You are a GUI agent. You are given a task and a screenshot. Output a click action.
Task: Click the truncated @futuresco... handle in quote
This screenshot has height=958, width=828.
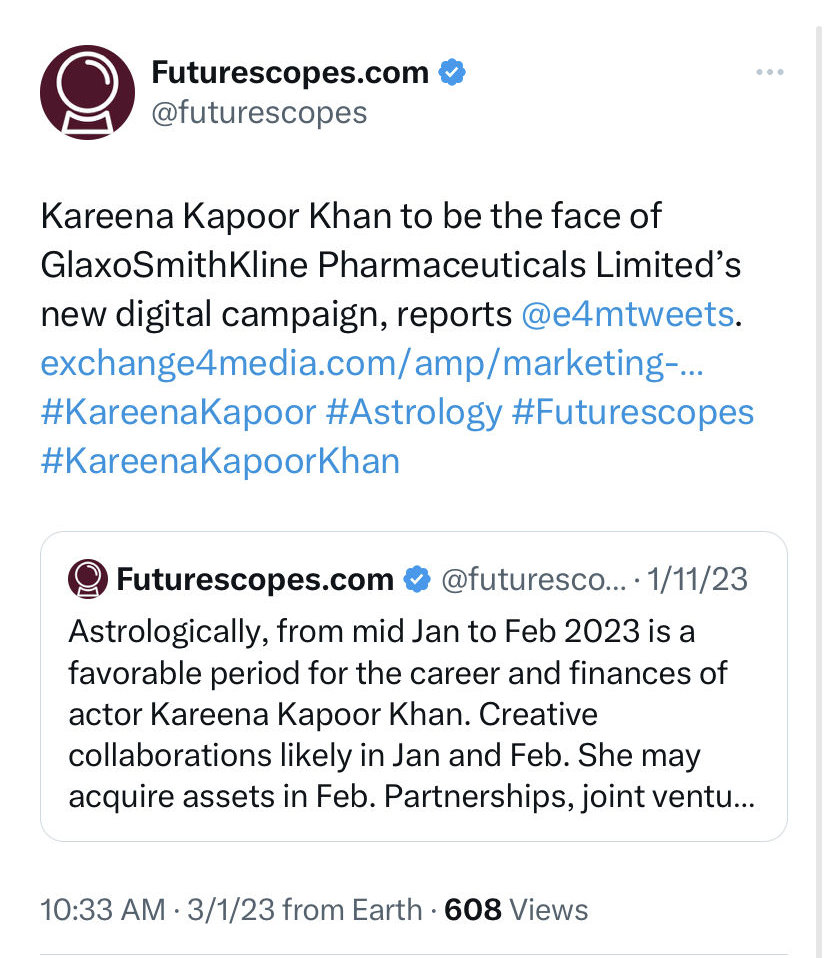coord(534,579)
